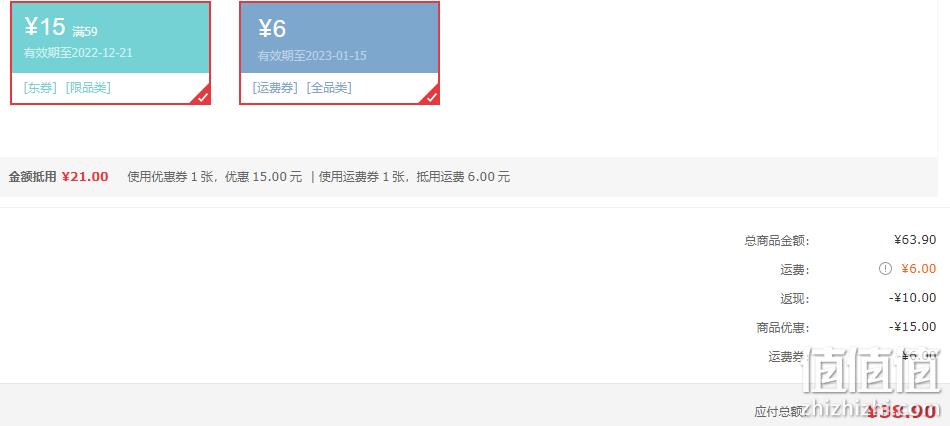This screenshot has width=950, height=426.
Task: Click the shipping fee info icon
Action: click(x=885, y=268)
